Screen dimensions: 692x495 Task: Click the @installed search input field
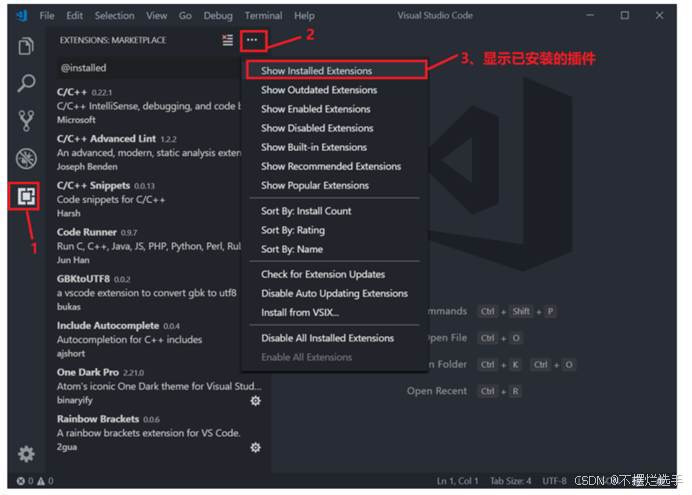point(149,68)
